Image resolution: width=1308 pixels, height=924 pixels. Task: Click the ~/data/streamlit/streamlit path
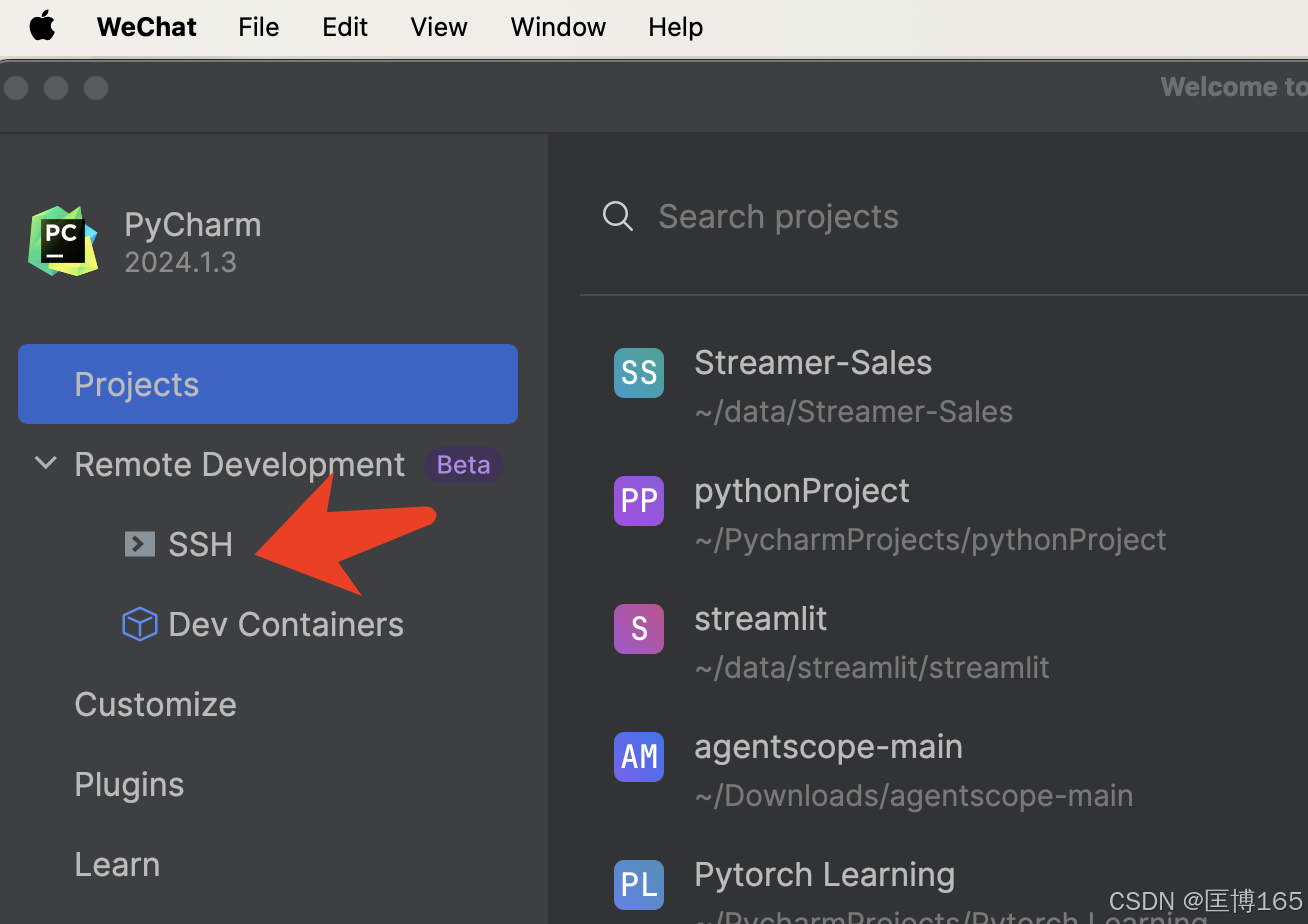pyautogui.click(x=872, y=667)
